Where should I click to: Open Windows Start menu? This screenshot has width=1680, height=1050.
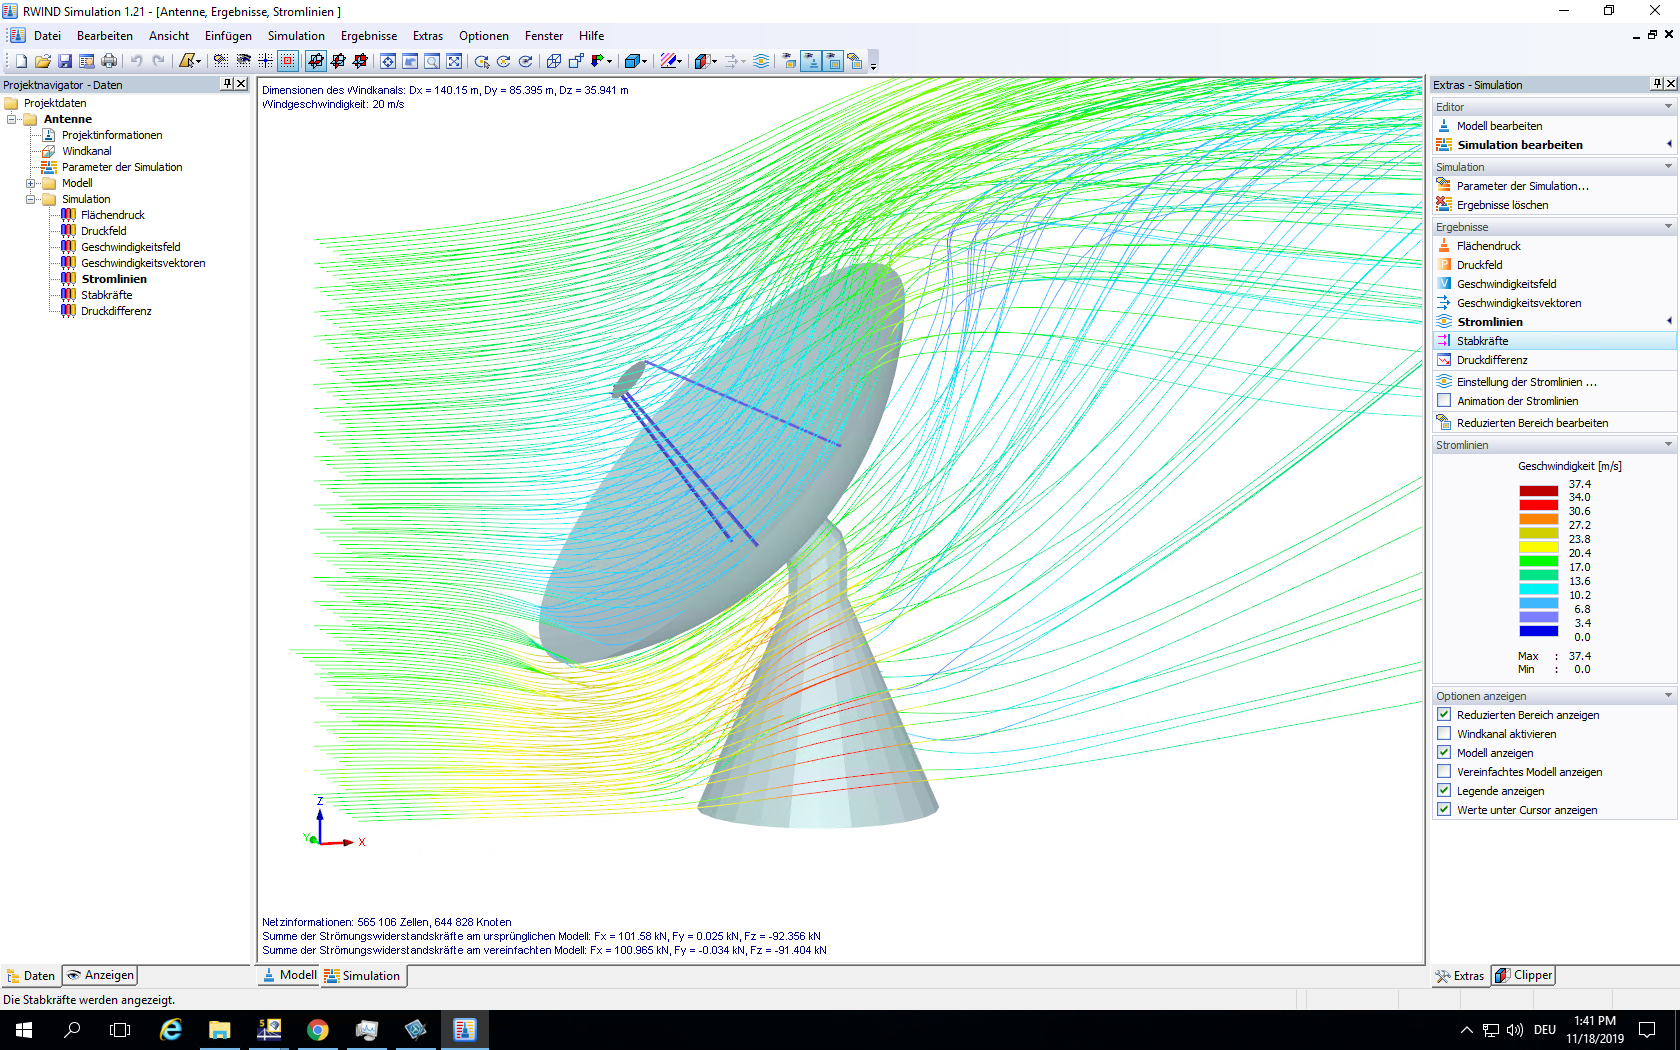[24, 1030]
